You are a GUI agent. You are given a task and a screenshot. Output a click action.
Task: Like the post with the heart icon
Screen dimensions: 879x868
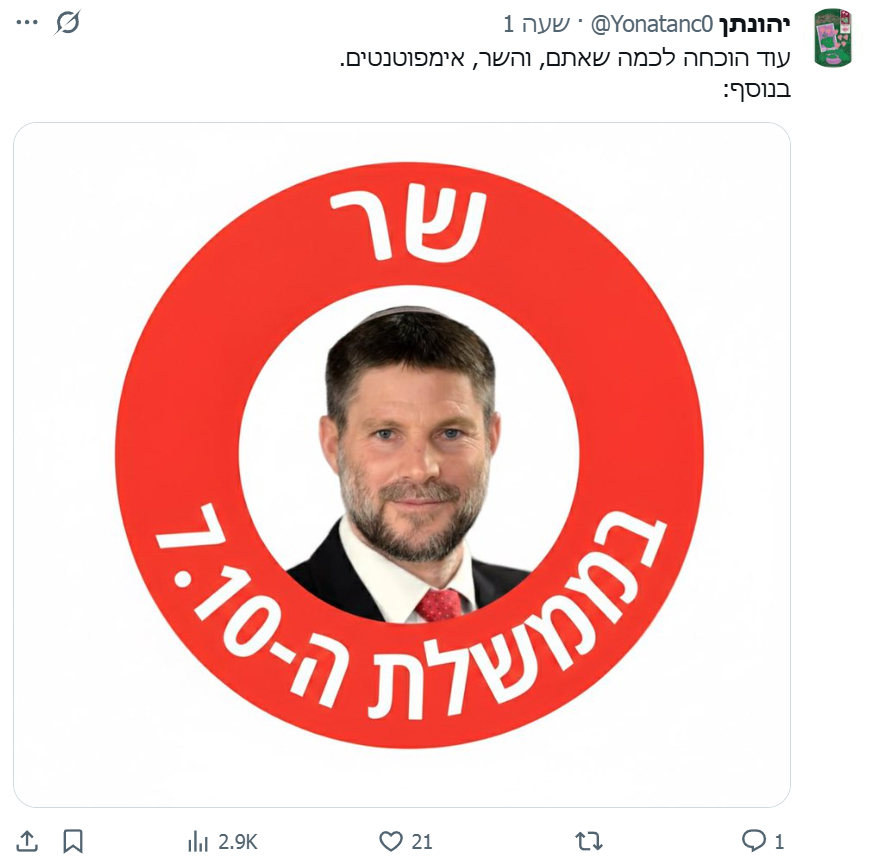pyautogui.click(x=391, y=841)
